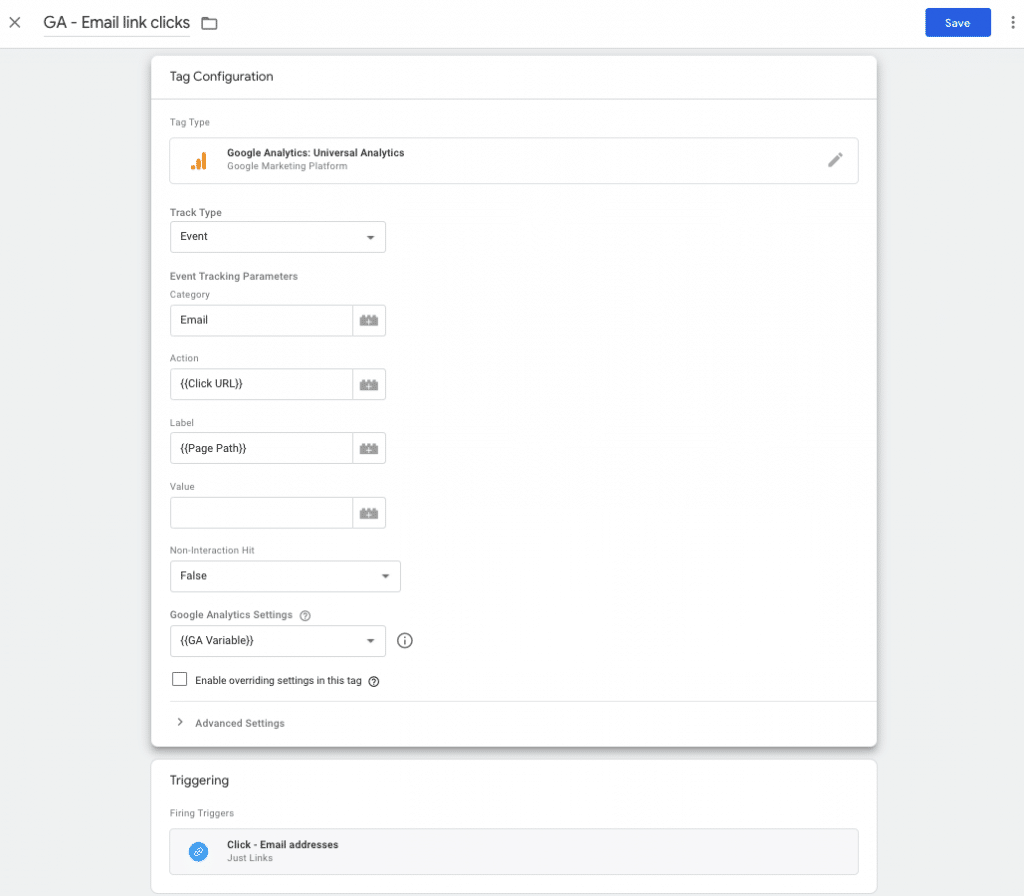Open help for Google Analytics Settings
1024x896 pixels.
coord(305,615)
